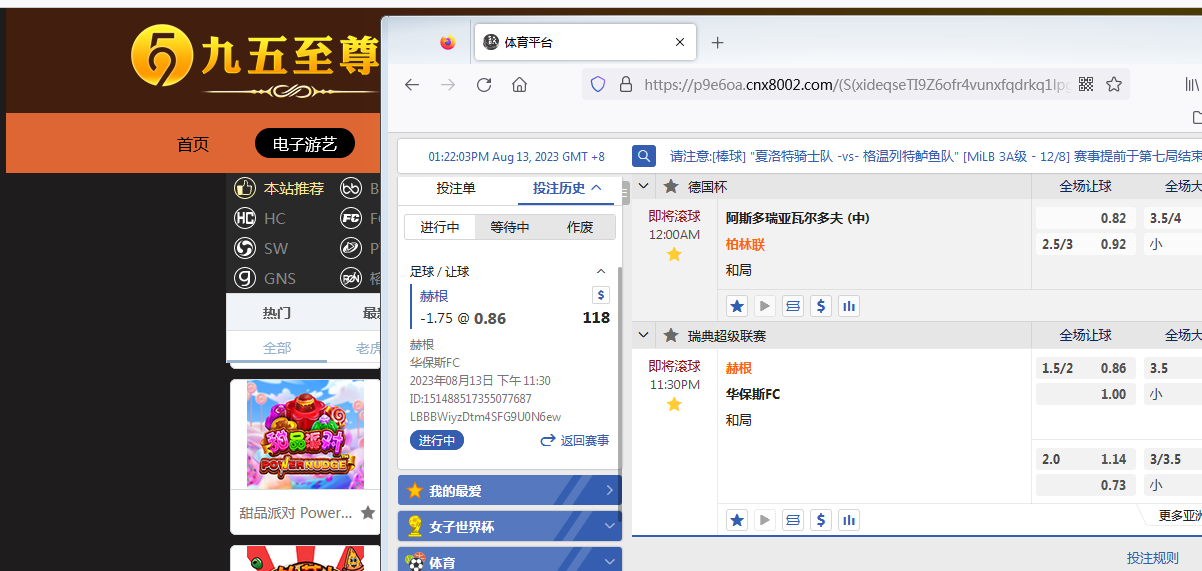Viewport: 1202px width, 571px height.
Task: Click the list icon under the 德国杯 match
Action: 793,306
